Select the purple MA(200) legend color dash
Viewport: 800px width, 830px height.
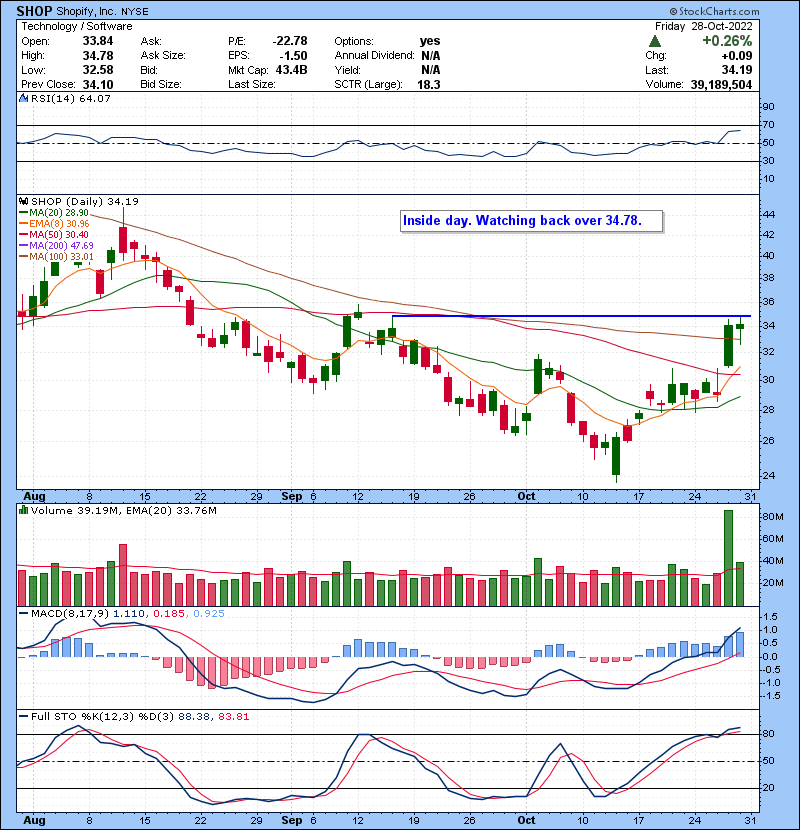(23, 245)
